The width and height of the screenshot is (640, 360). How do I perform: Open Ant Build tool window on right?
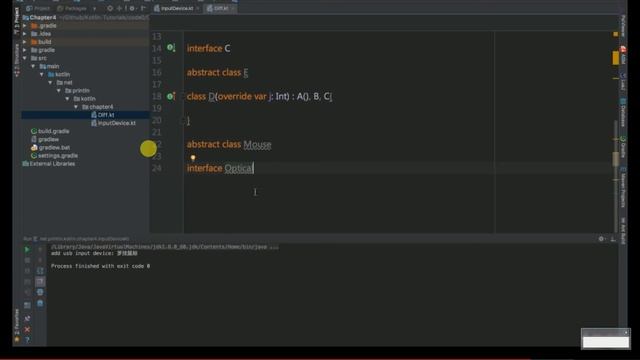pyautogui.click(x=623, y=231)
